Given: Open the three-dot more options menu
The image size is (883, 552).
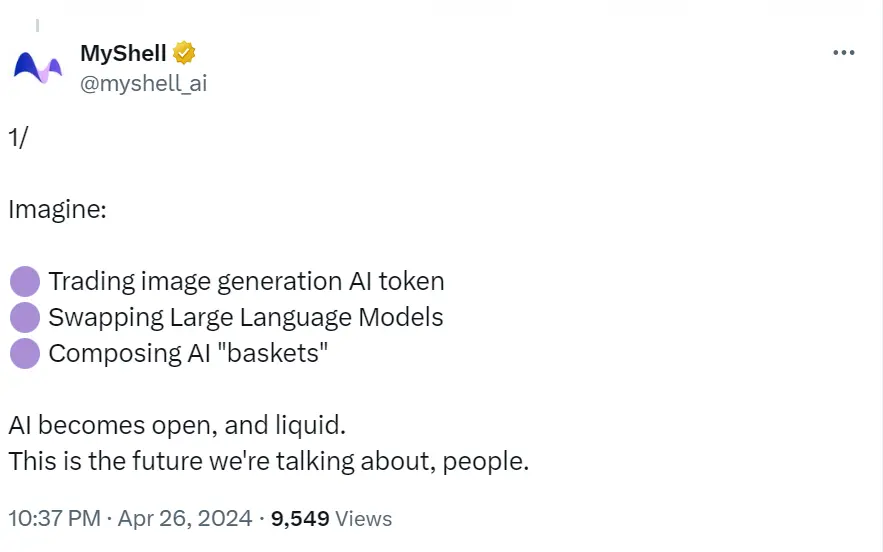Looking at the screenshot, I should point(843,53).
